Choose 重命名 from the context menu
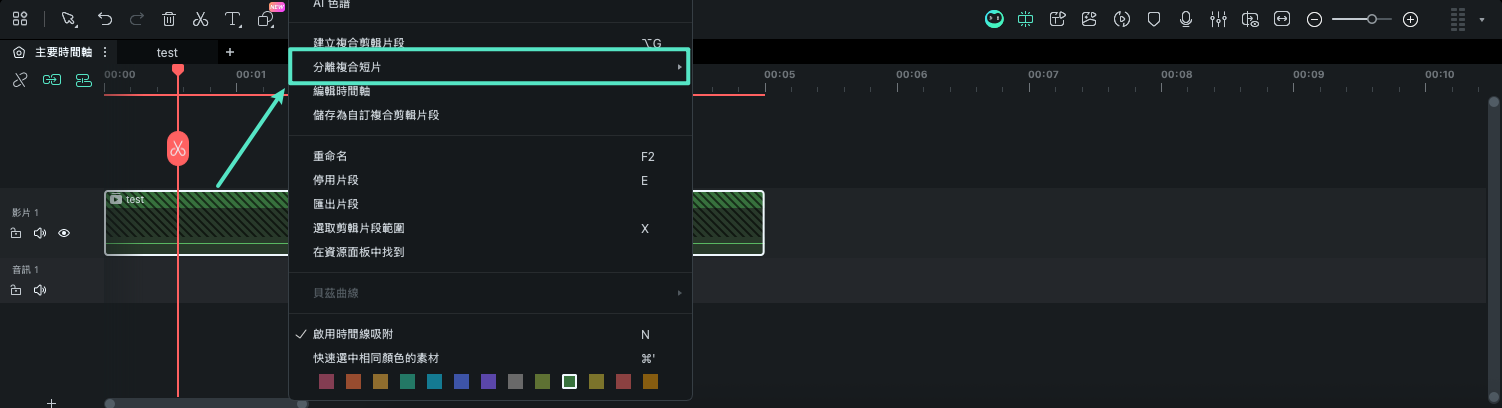This screenshot has width=1502, height=408. coord(330,157)
